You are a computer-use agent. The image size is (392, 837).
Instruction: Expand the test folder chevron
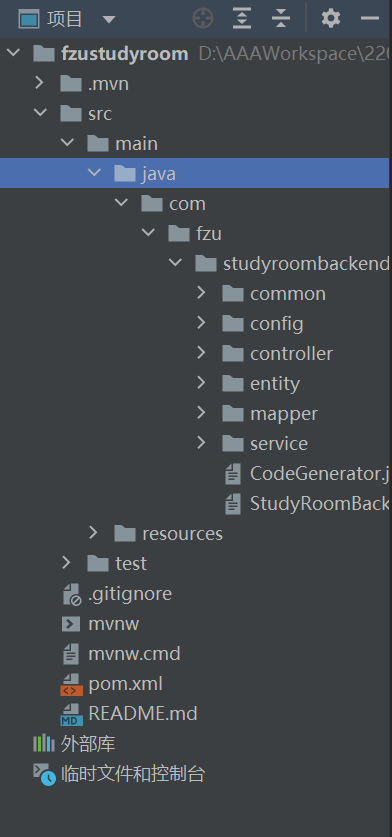66,563
